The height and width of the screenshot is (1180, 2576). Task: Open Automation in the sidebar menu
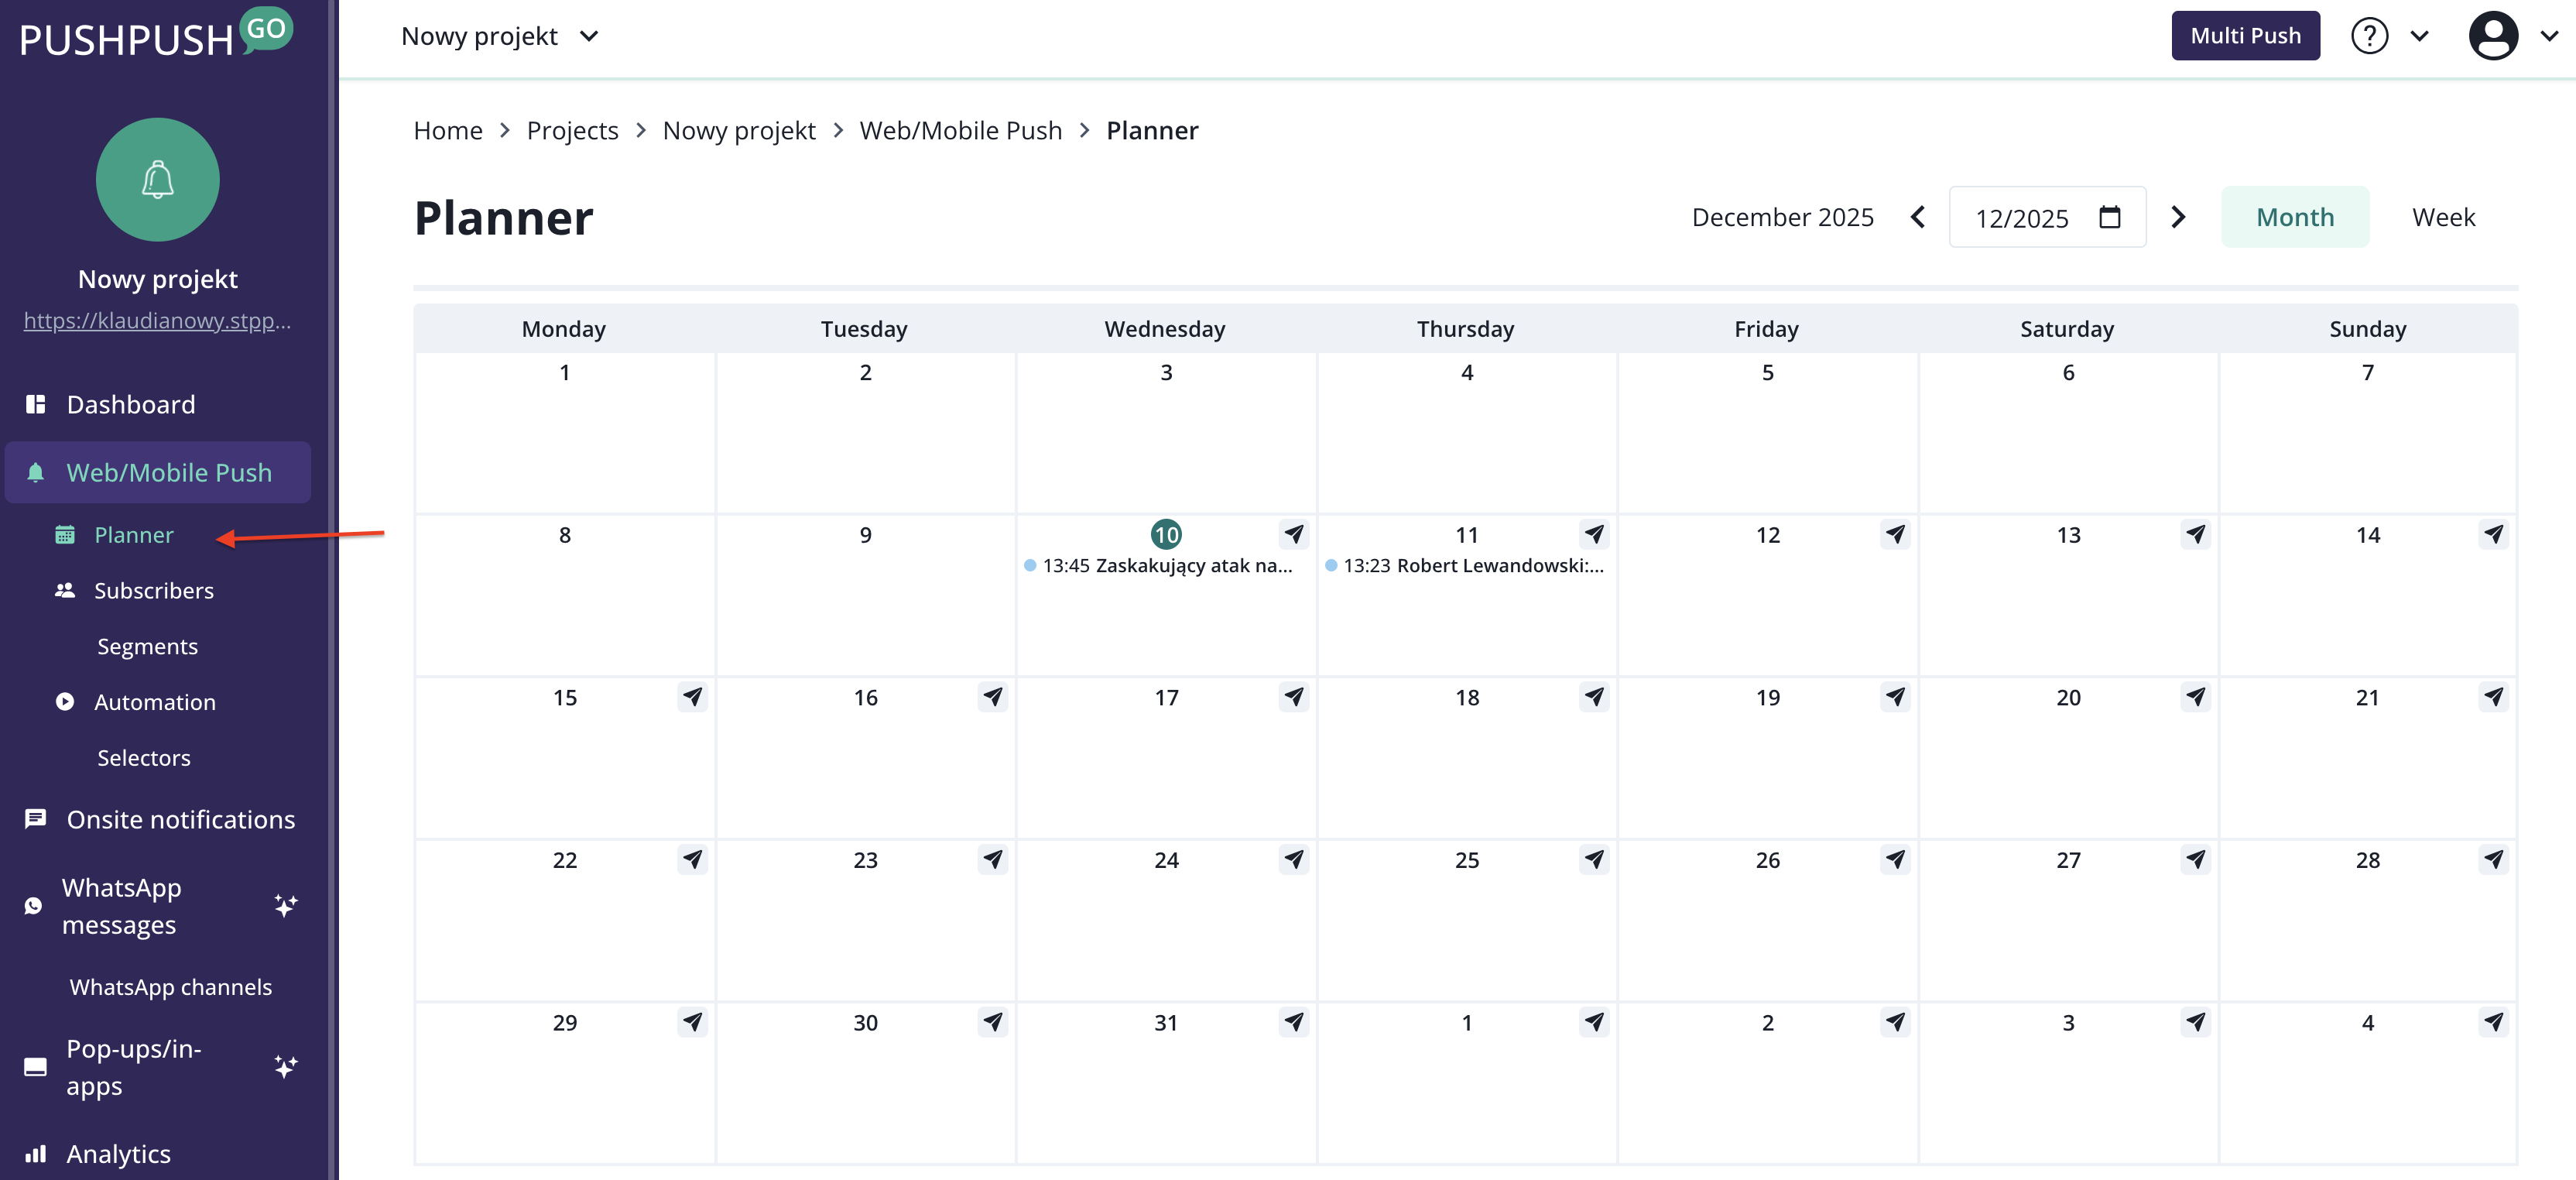[x=154, y=702]
